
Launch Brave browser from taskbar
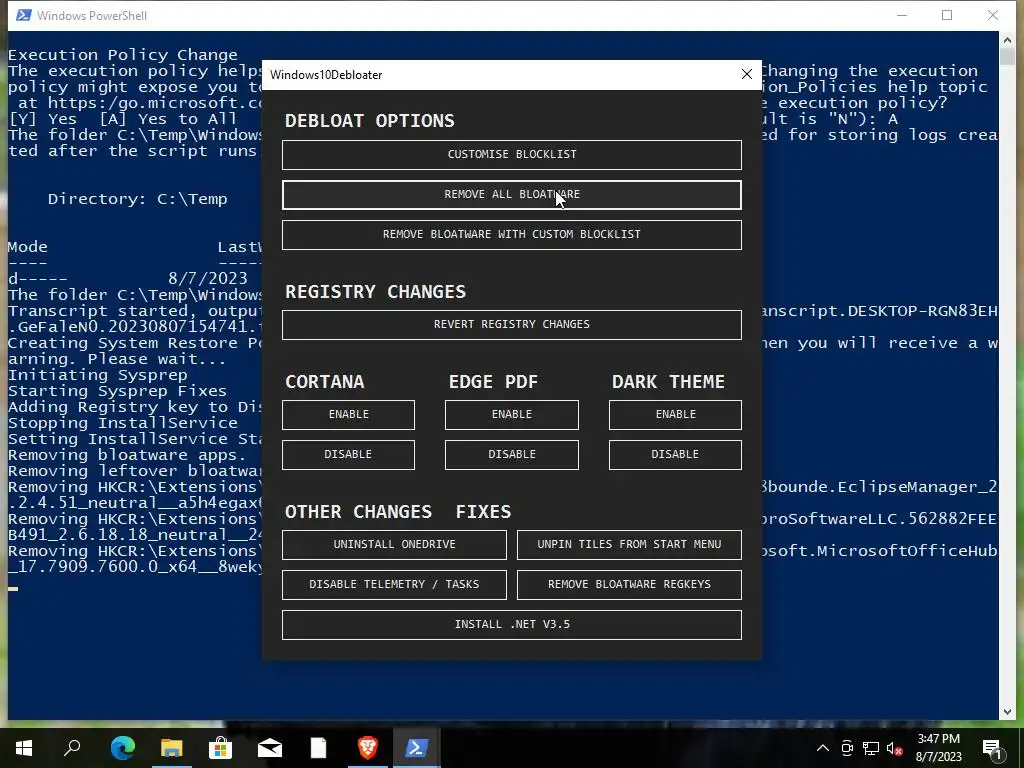click(x=368, y=748)
